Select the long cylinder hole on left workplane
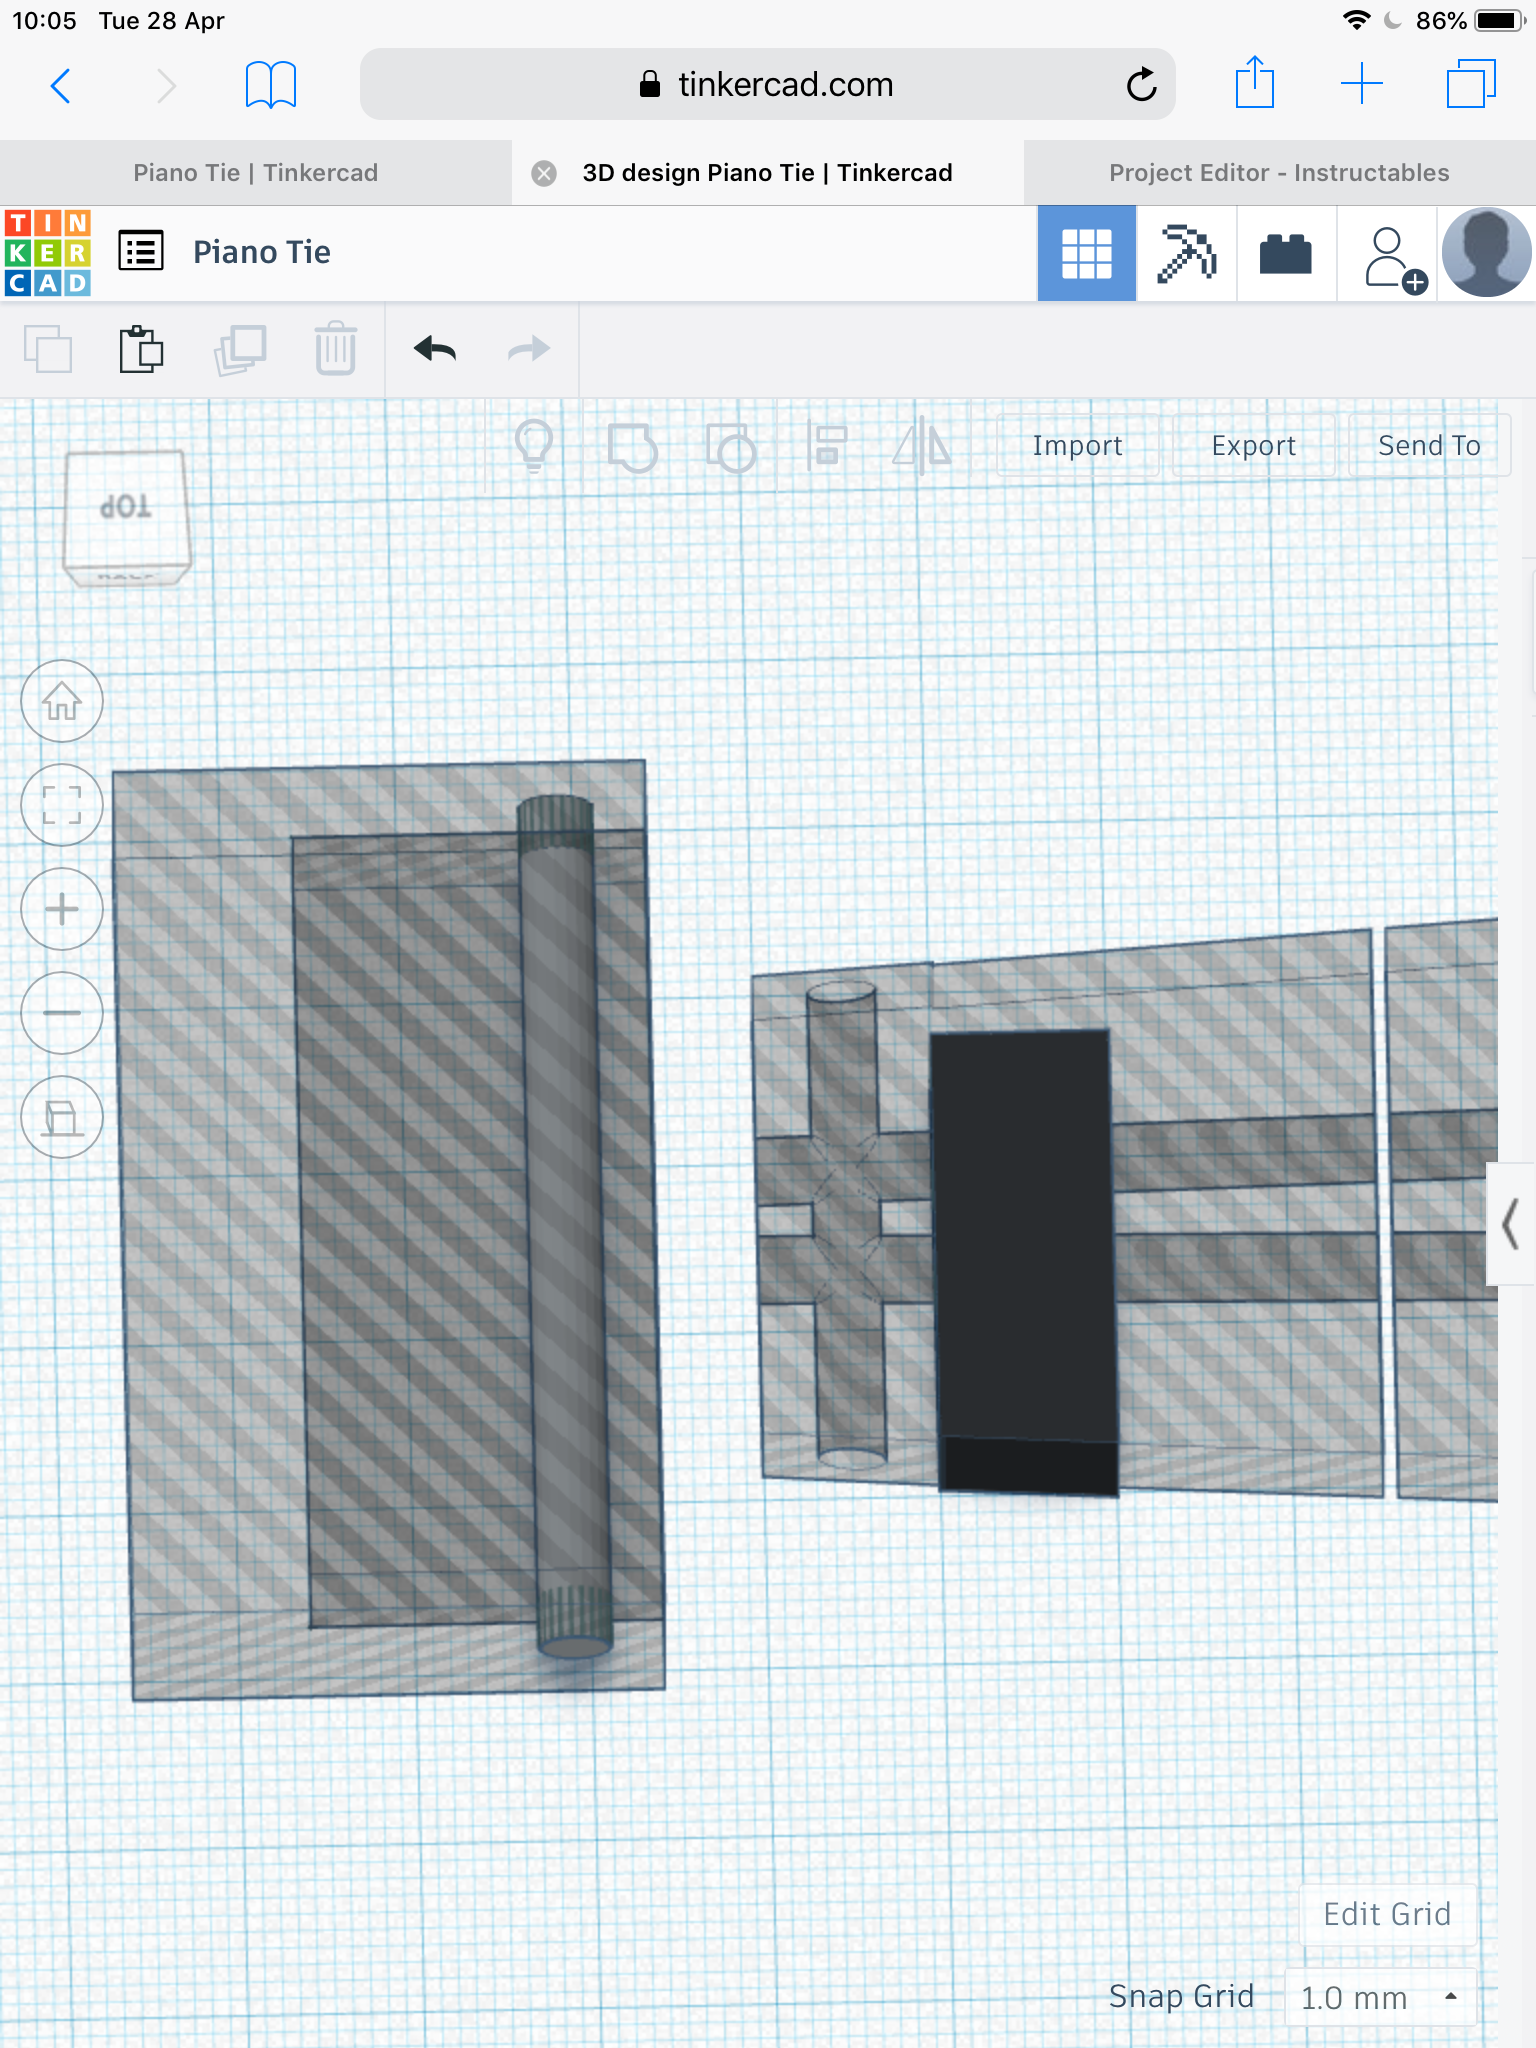 [x=565, y=1225]
